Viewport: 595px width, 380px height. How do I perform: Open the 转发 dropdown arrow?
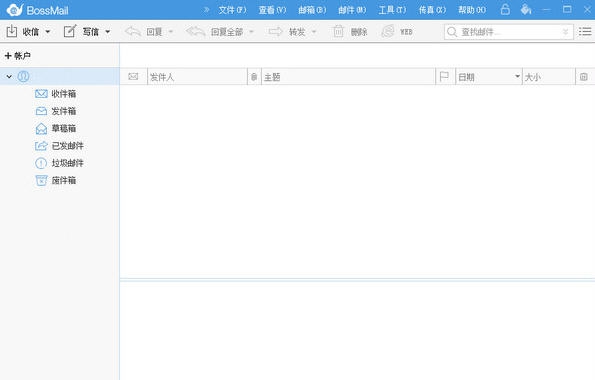click(314, 32)
